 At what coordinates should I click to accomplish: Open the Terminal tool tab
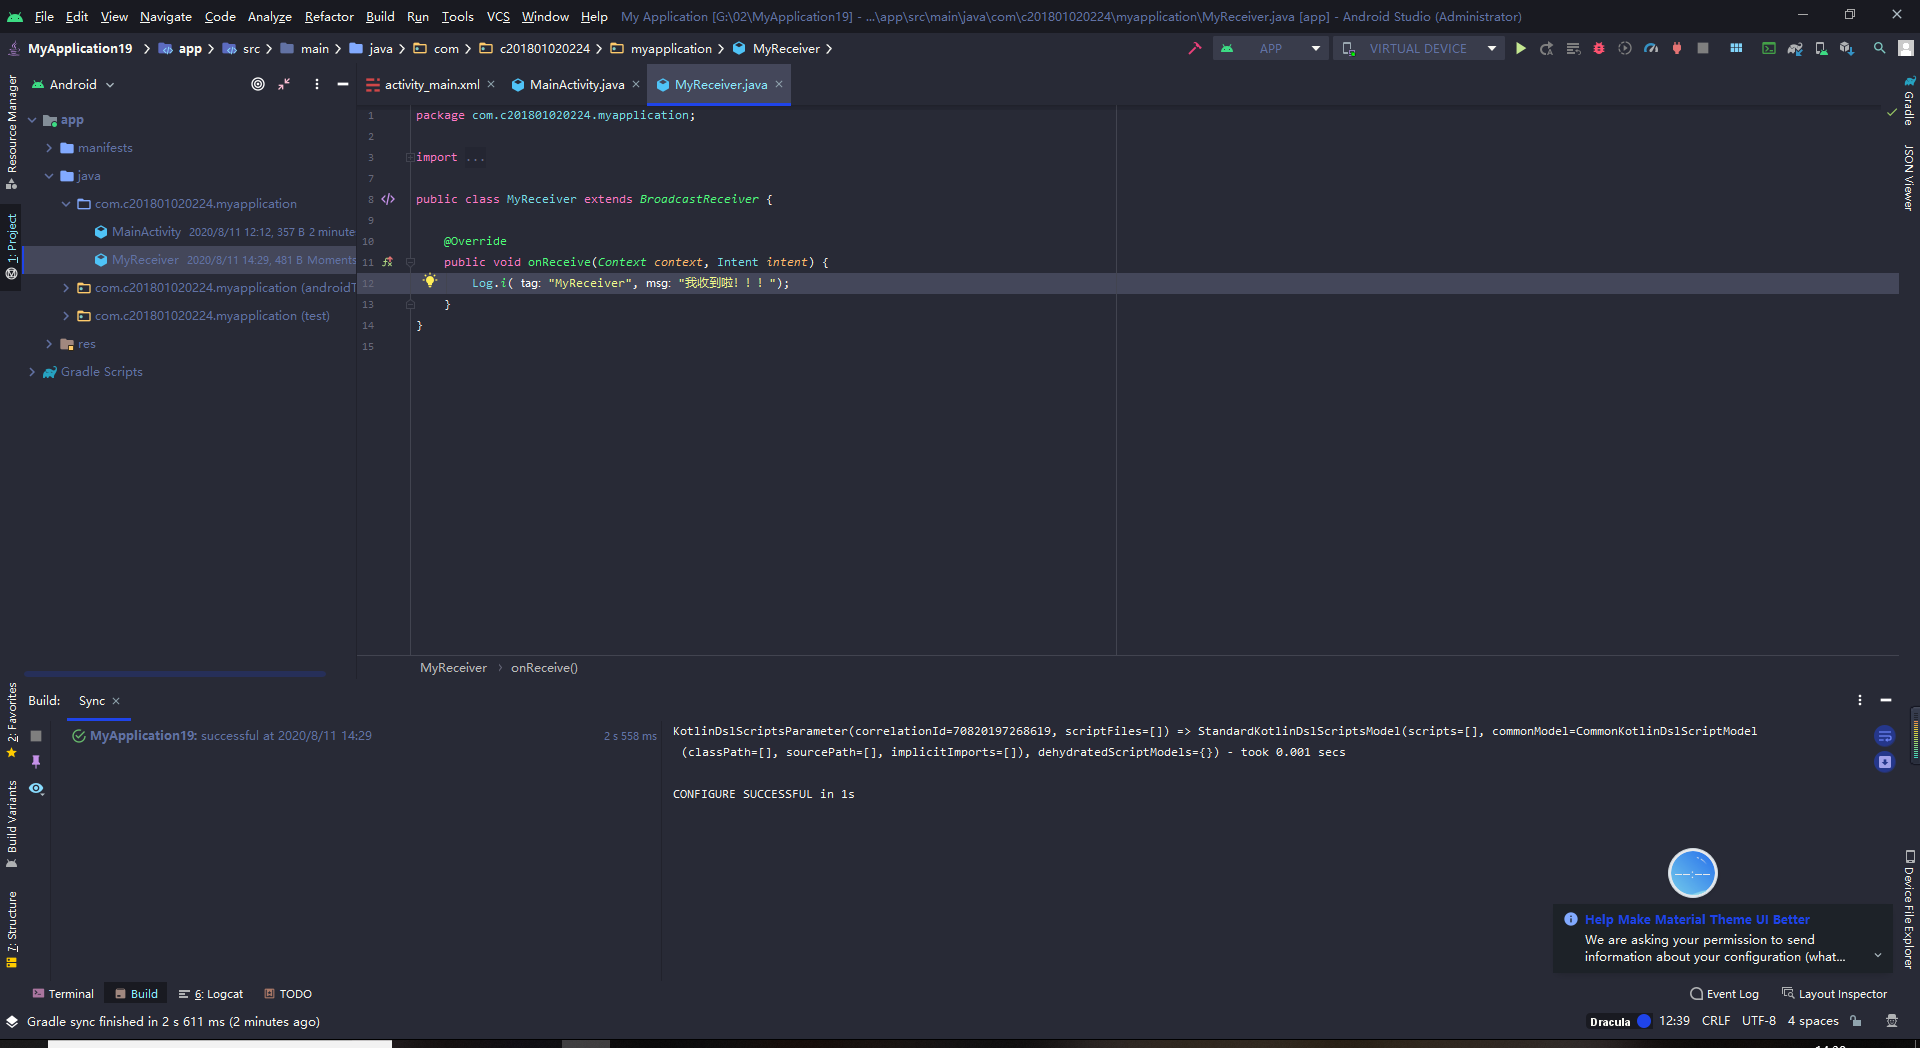(x=63, y=994)
